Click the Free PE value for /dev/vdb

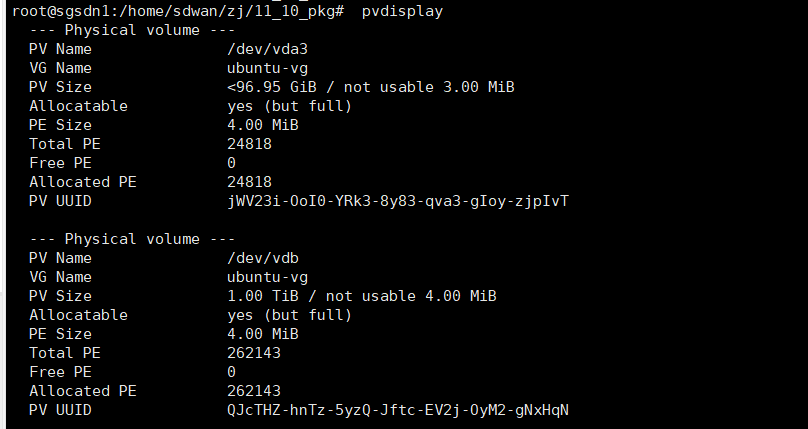click(232, 372)
